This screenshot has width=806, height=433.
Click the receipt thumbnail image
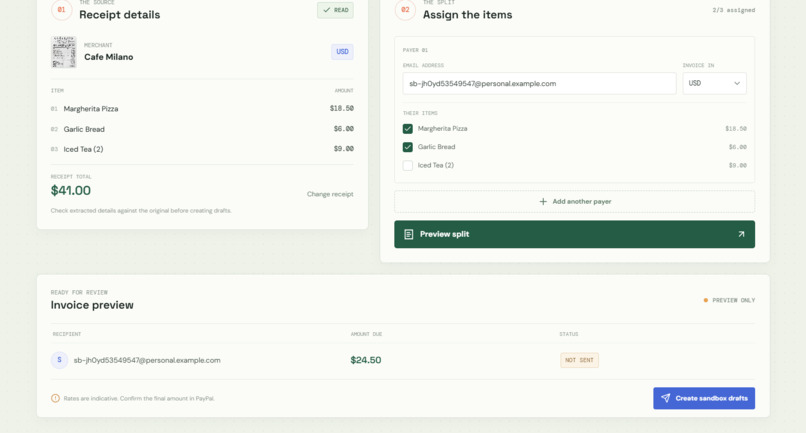(64, 52)
